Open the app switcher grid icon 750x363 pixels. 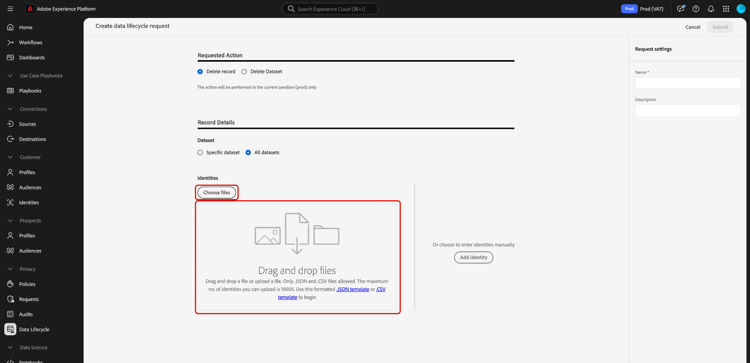726,9
